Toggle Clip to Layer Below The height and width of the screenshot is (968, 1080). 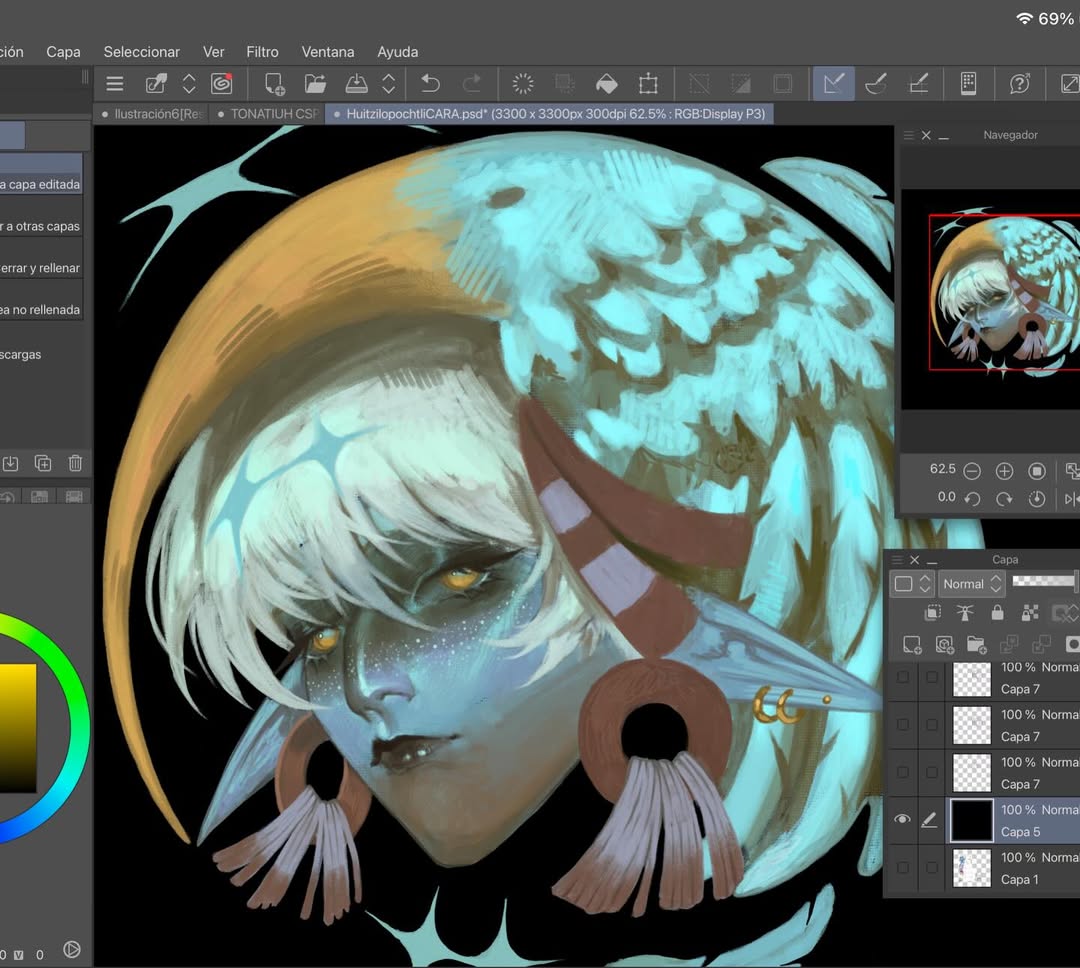(933, 612)
